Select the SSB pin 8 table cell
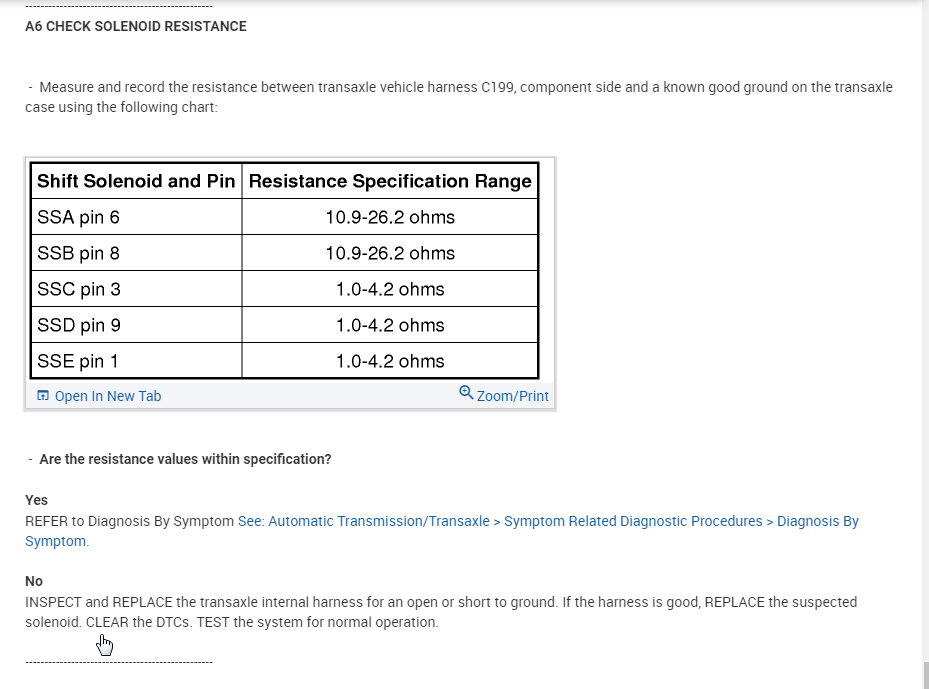 pyautogui.click(x=137, y=253)
